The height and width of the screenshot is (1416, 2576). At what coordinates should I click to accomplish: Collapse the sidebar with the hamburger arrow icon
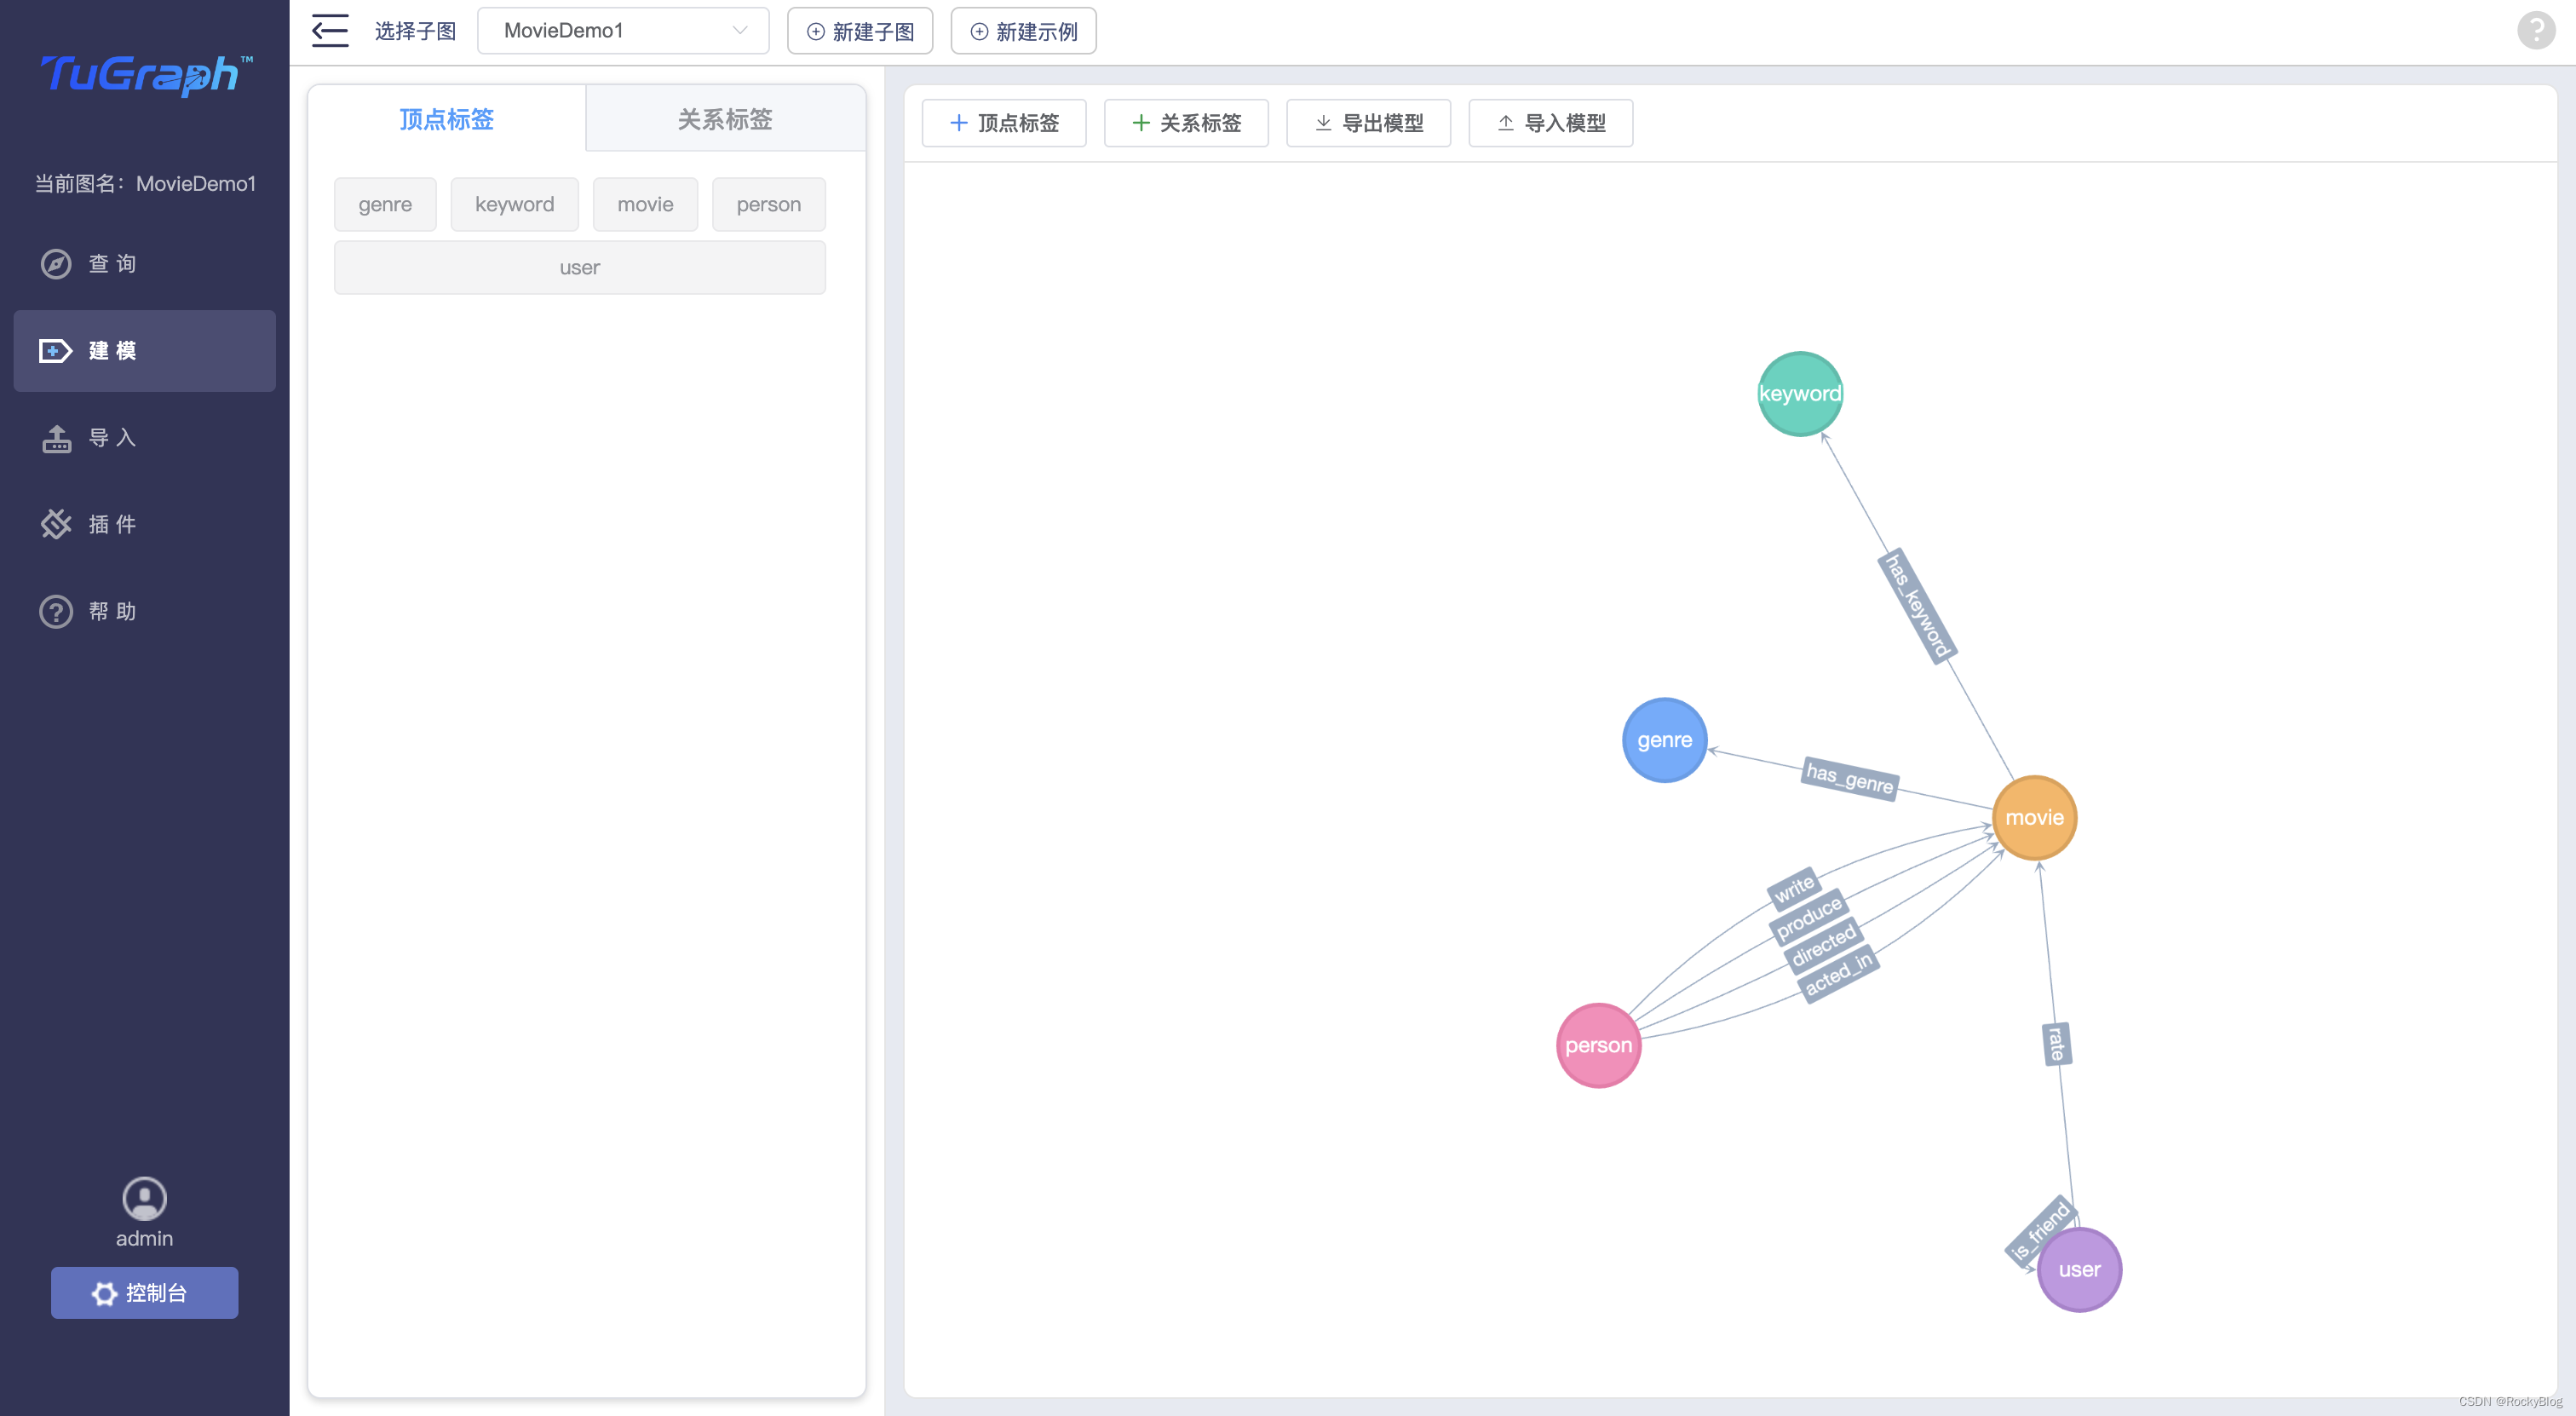(330, 31)
